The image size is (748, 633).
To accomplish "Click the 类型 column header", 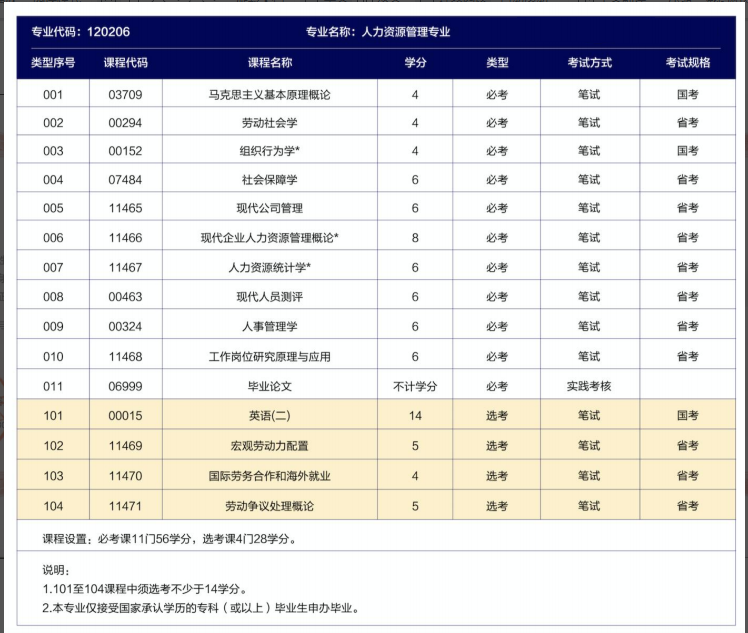I will 497,62.
